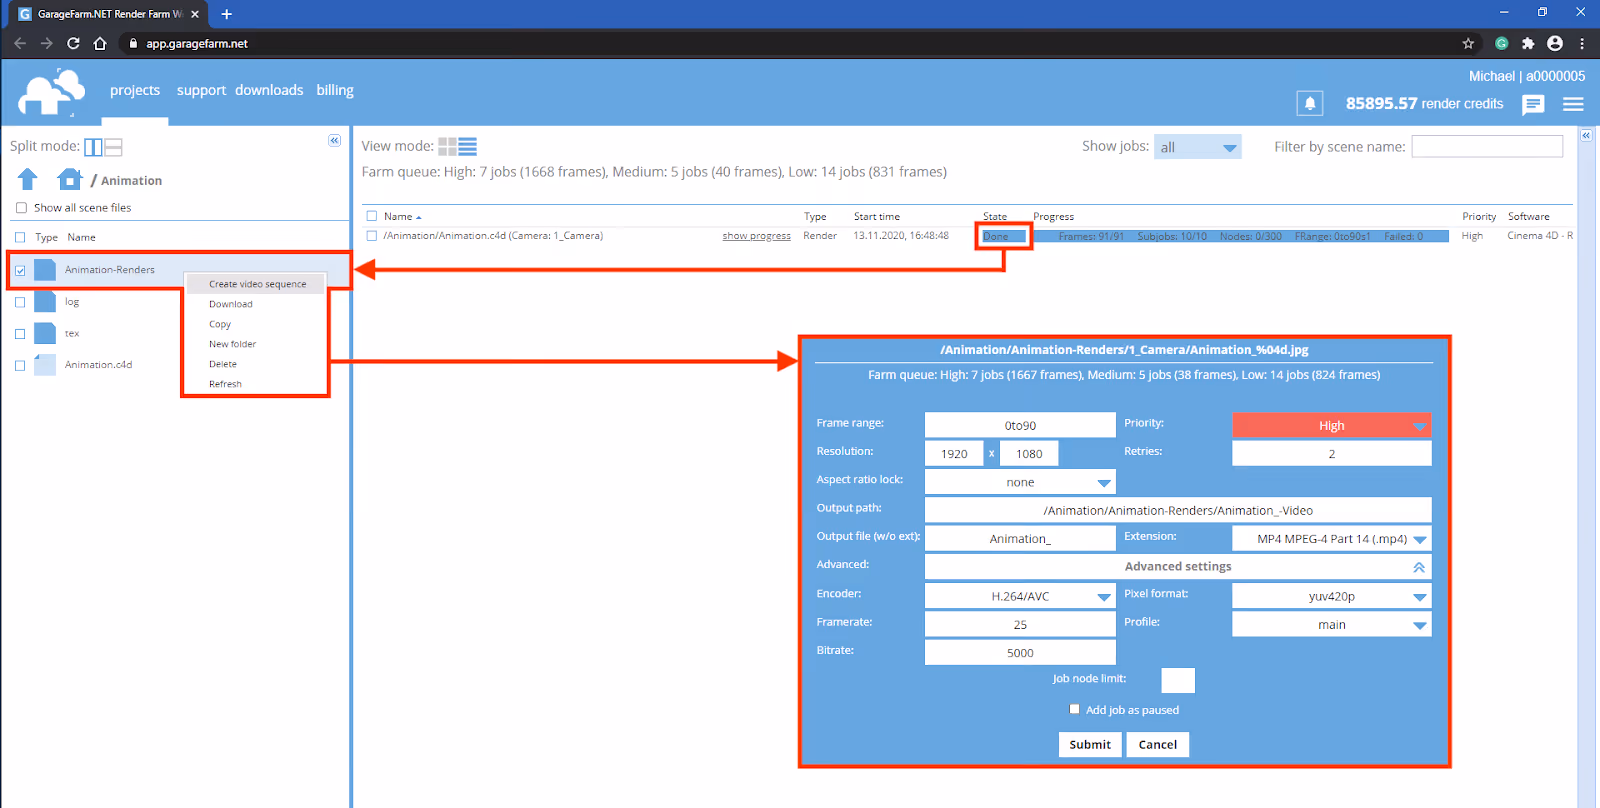Viewport: 1600px width, 808px height.
Task: Collapse the left project panel
Action: click(334, 140)
